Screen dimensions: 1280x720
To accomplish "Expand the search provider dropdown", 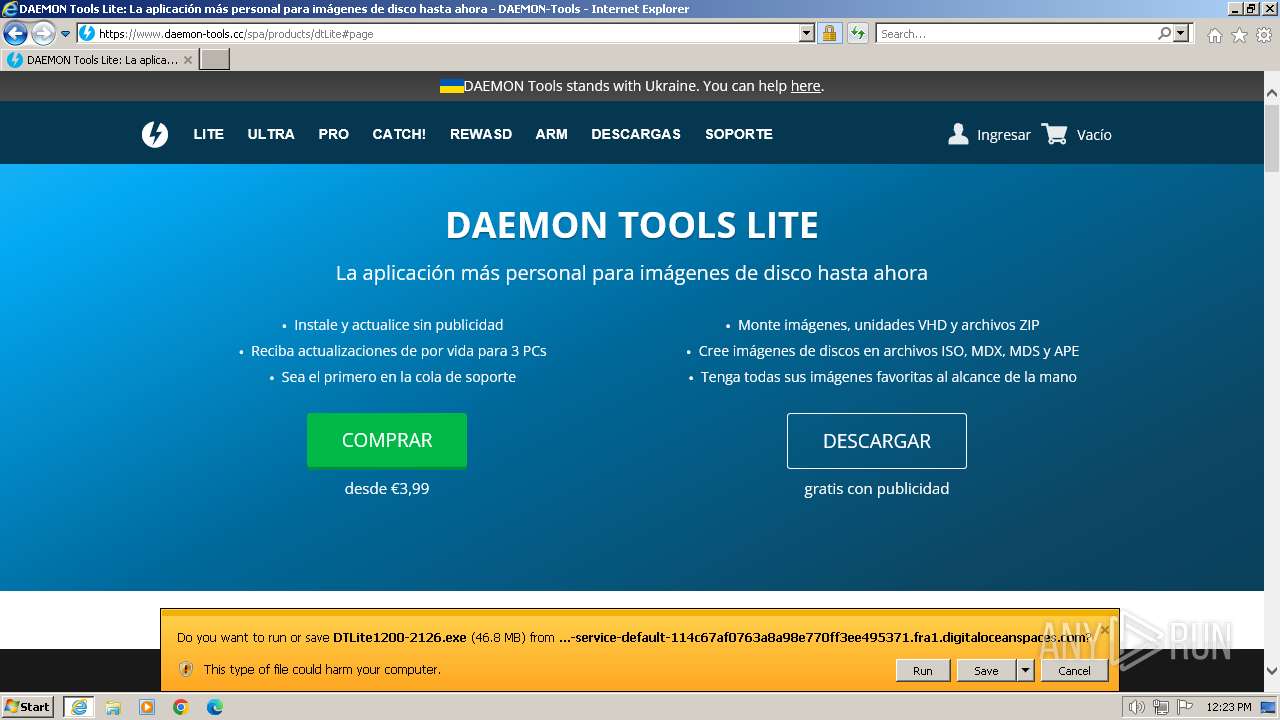I will [1181, 34].
